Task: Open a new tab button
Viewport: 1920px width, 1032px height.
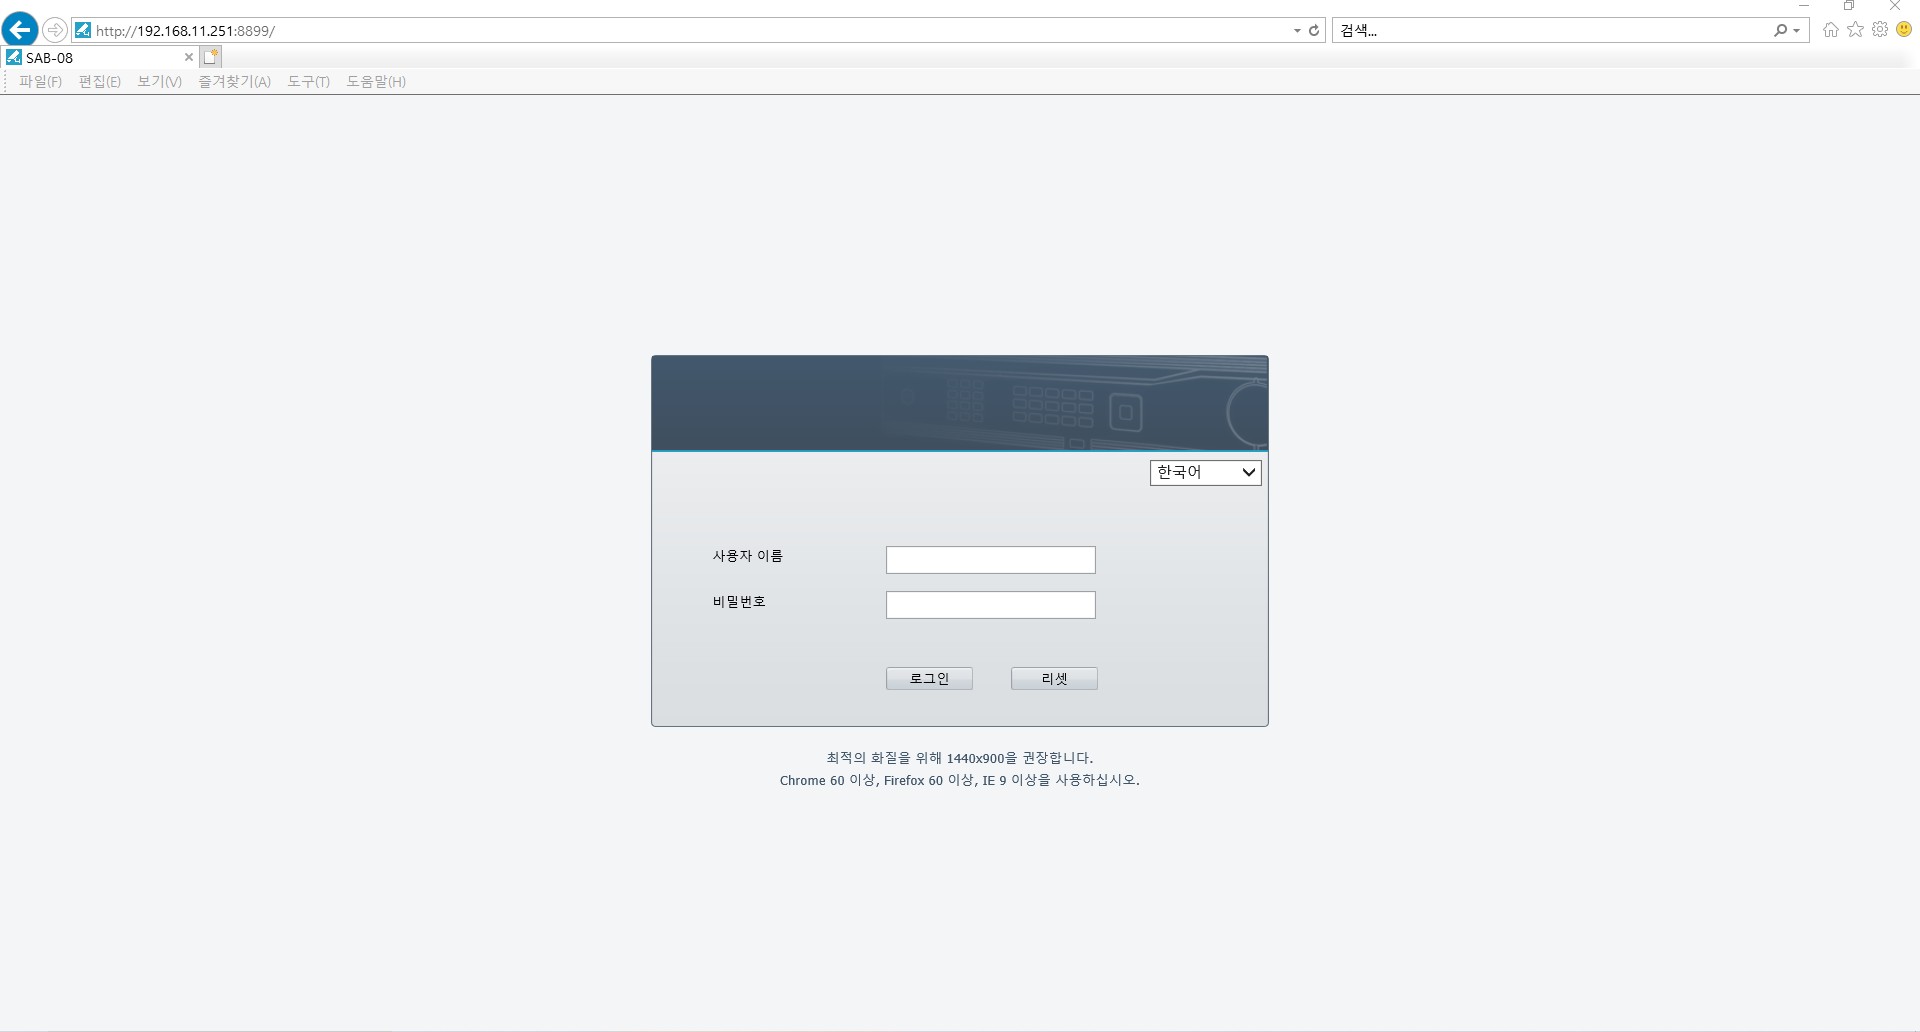Action: coord(210,57)
